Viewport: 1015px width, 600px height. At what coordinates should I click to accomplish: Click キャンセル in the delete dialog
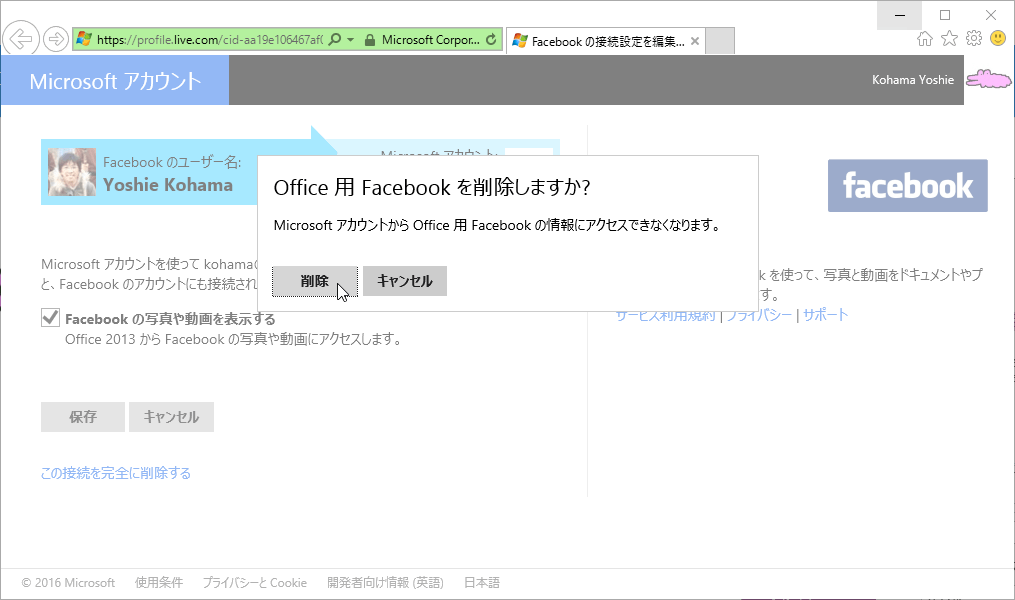point(405,281)
